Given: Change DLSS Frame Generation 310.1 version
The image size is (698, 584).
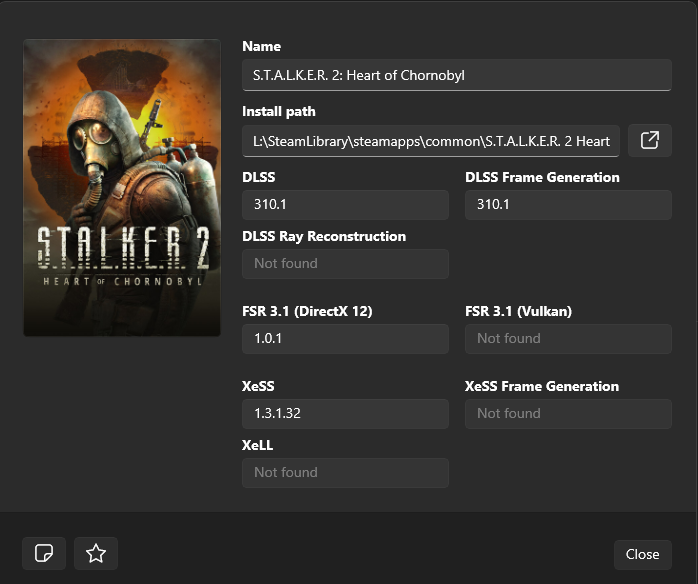Looking at the screenshot, I should point(568,205).
